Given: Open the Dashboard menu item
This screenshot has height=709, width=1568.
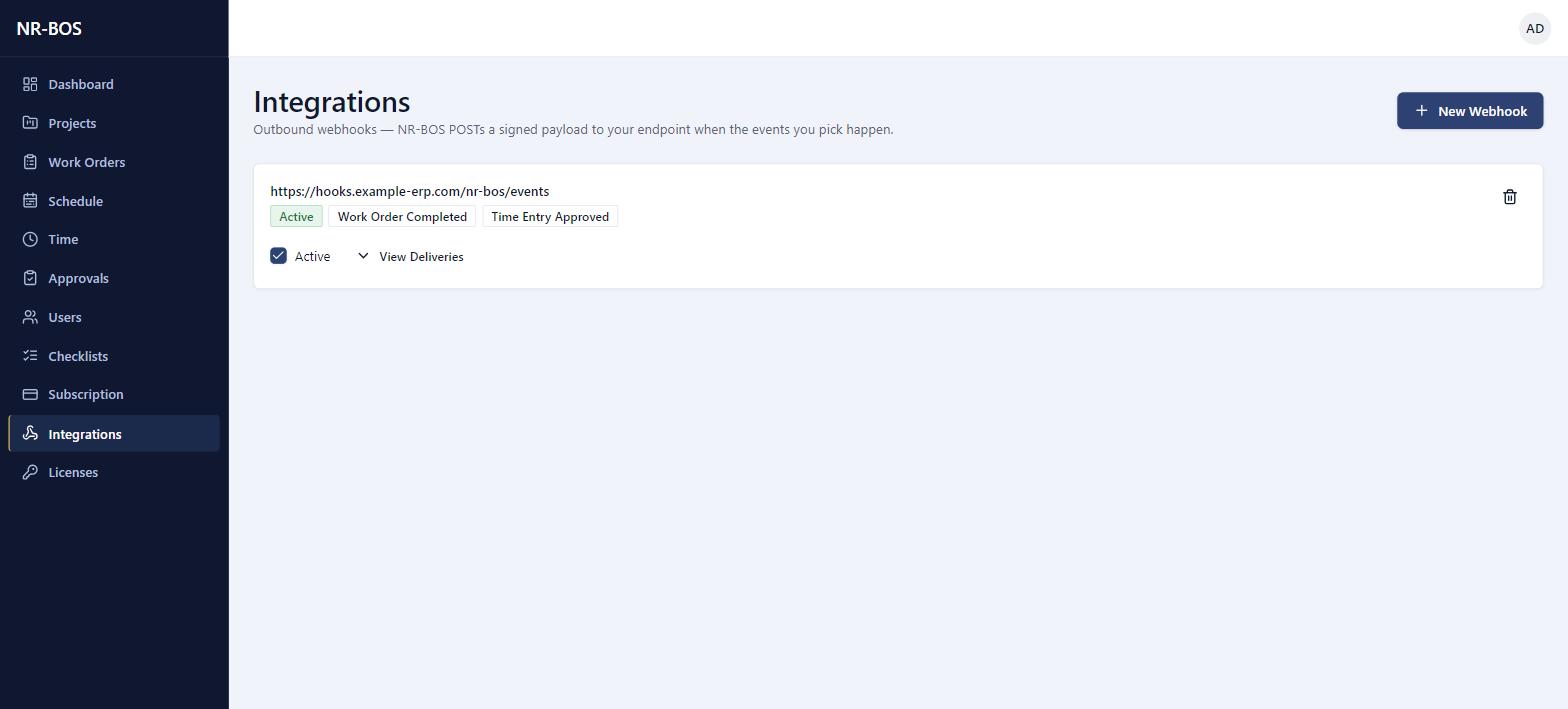Looking at the screenshot, I should [x=114, y=84].
